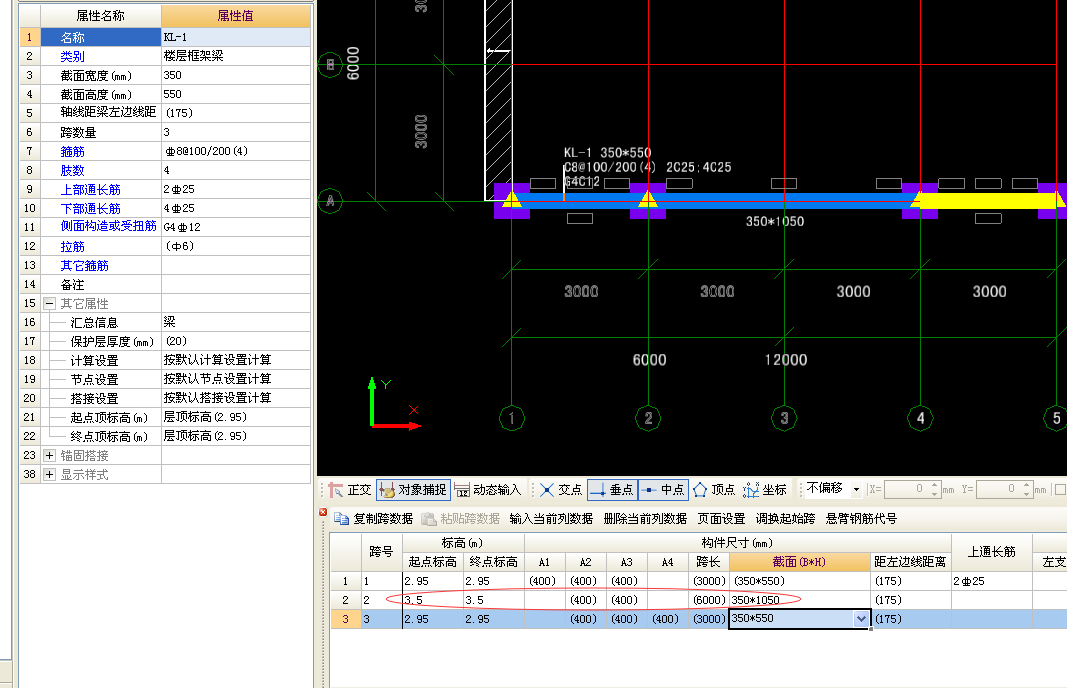Click the 侧面构造或受扭筋 property link

(108, 227)
